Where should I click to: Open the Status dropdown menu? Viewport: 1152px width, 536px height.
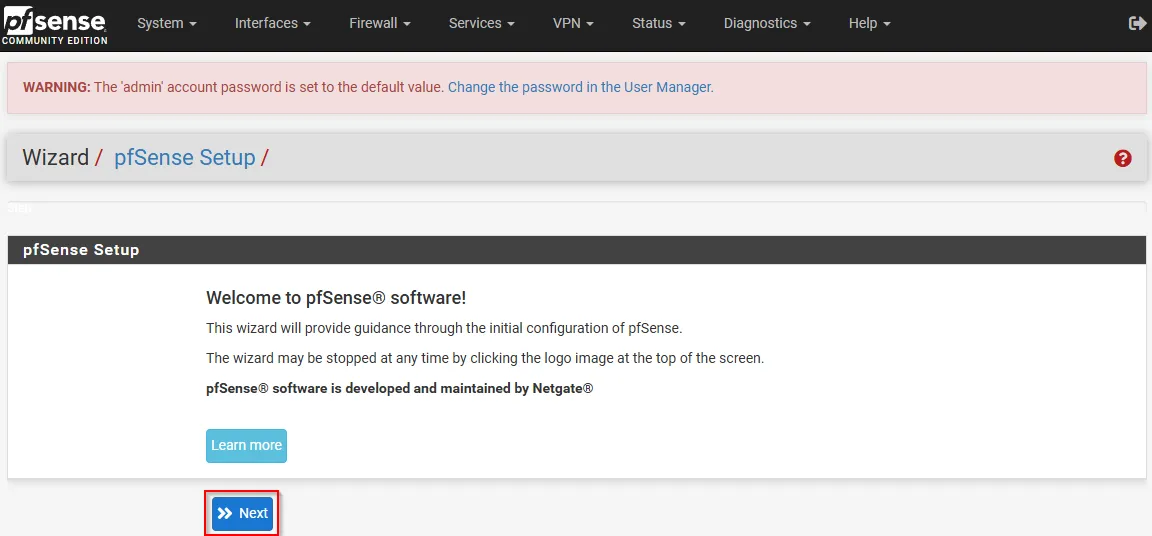pyautogui.click(x=658, y=23)
